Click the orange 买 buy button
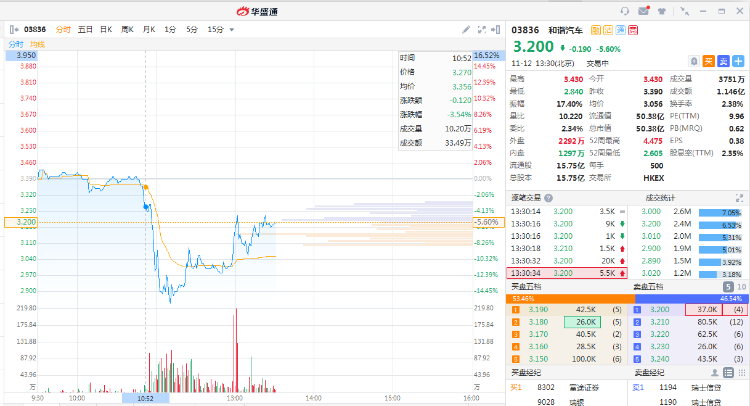 [708, 61]
